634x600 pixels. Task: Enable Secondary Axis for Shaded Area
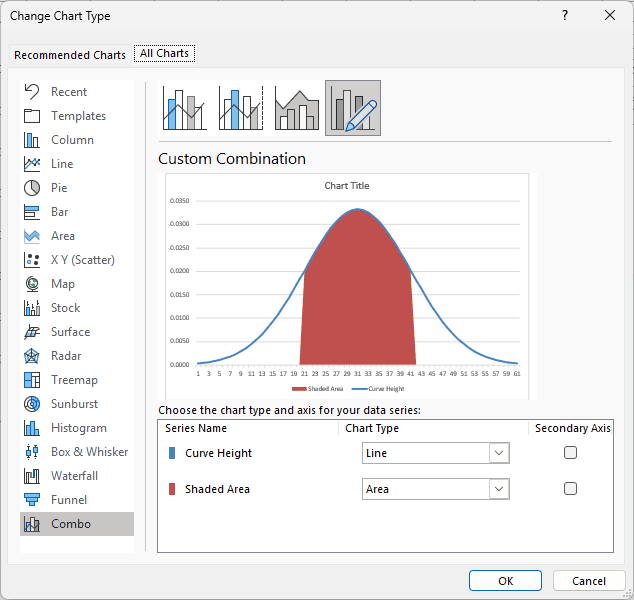click(570, 489)
